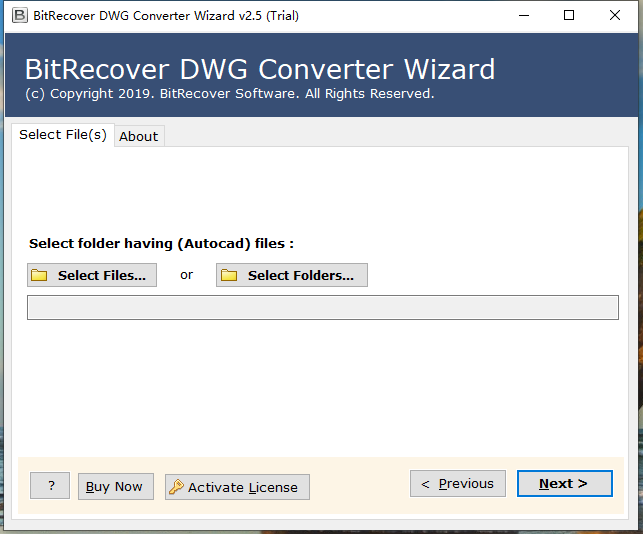This screenshot has height=534, width=643.
Task: Minimize the DWG Converter Wizard window
Action: click(x=524, y=16)
